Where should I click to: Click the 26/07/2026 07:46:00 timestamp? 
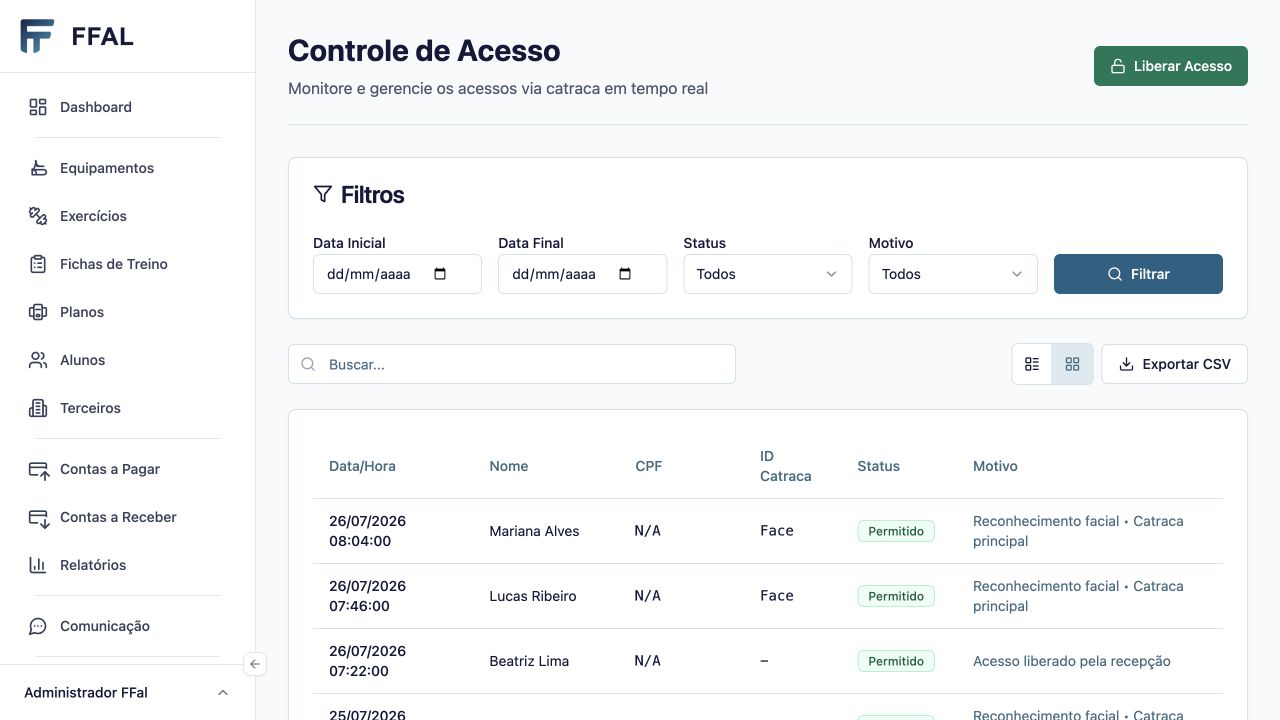pos(368,596)
